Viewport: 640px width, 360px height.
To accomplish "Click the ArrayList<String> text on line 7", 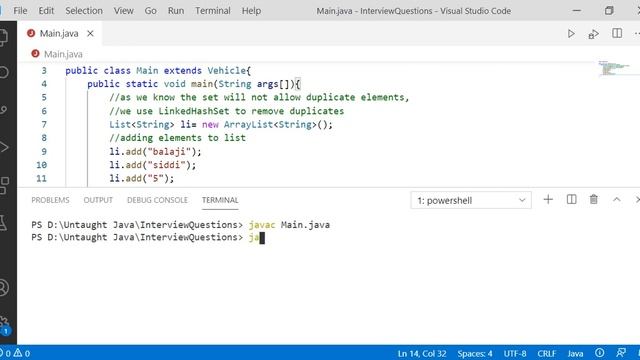I will tap(270, 124).
